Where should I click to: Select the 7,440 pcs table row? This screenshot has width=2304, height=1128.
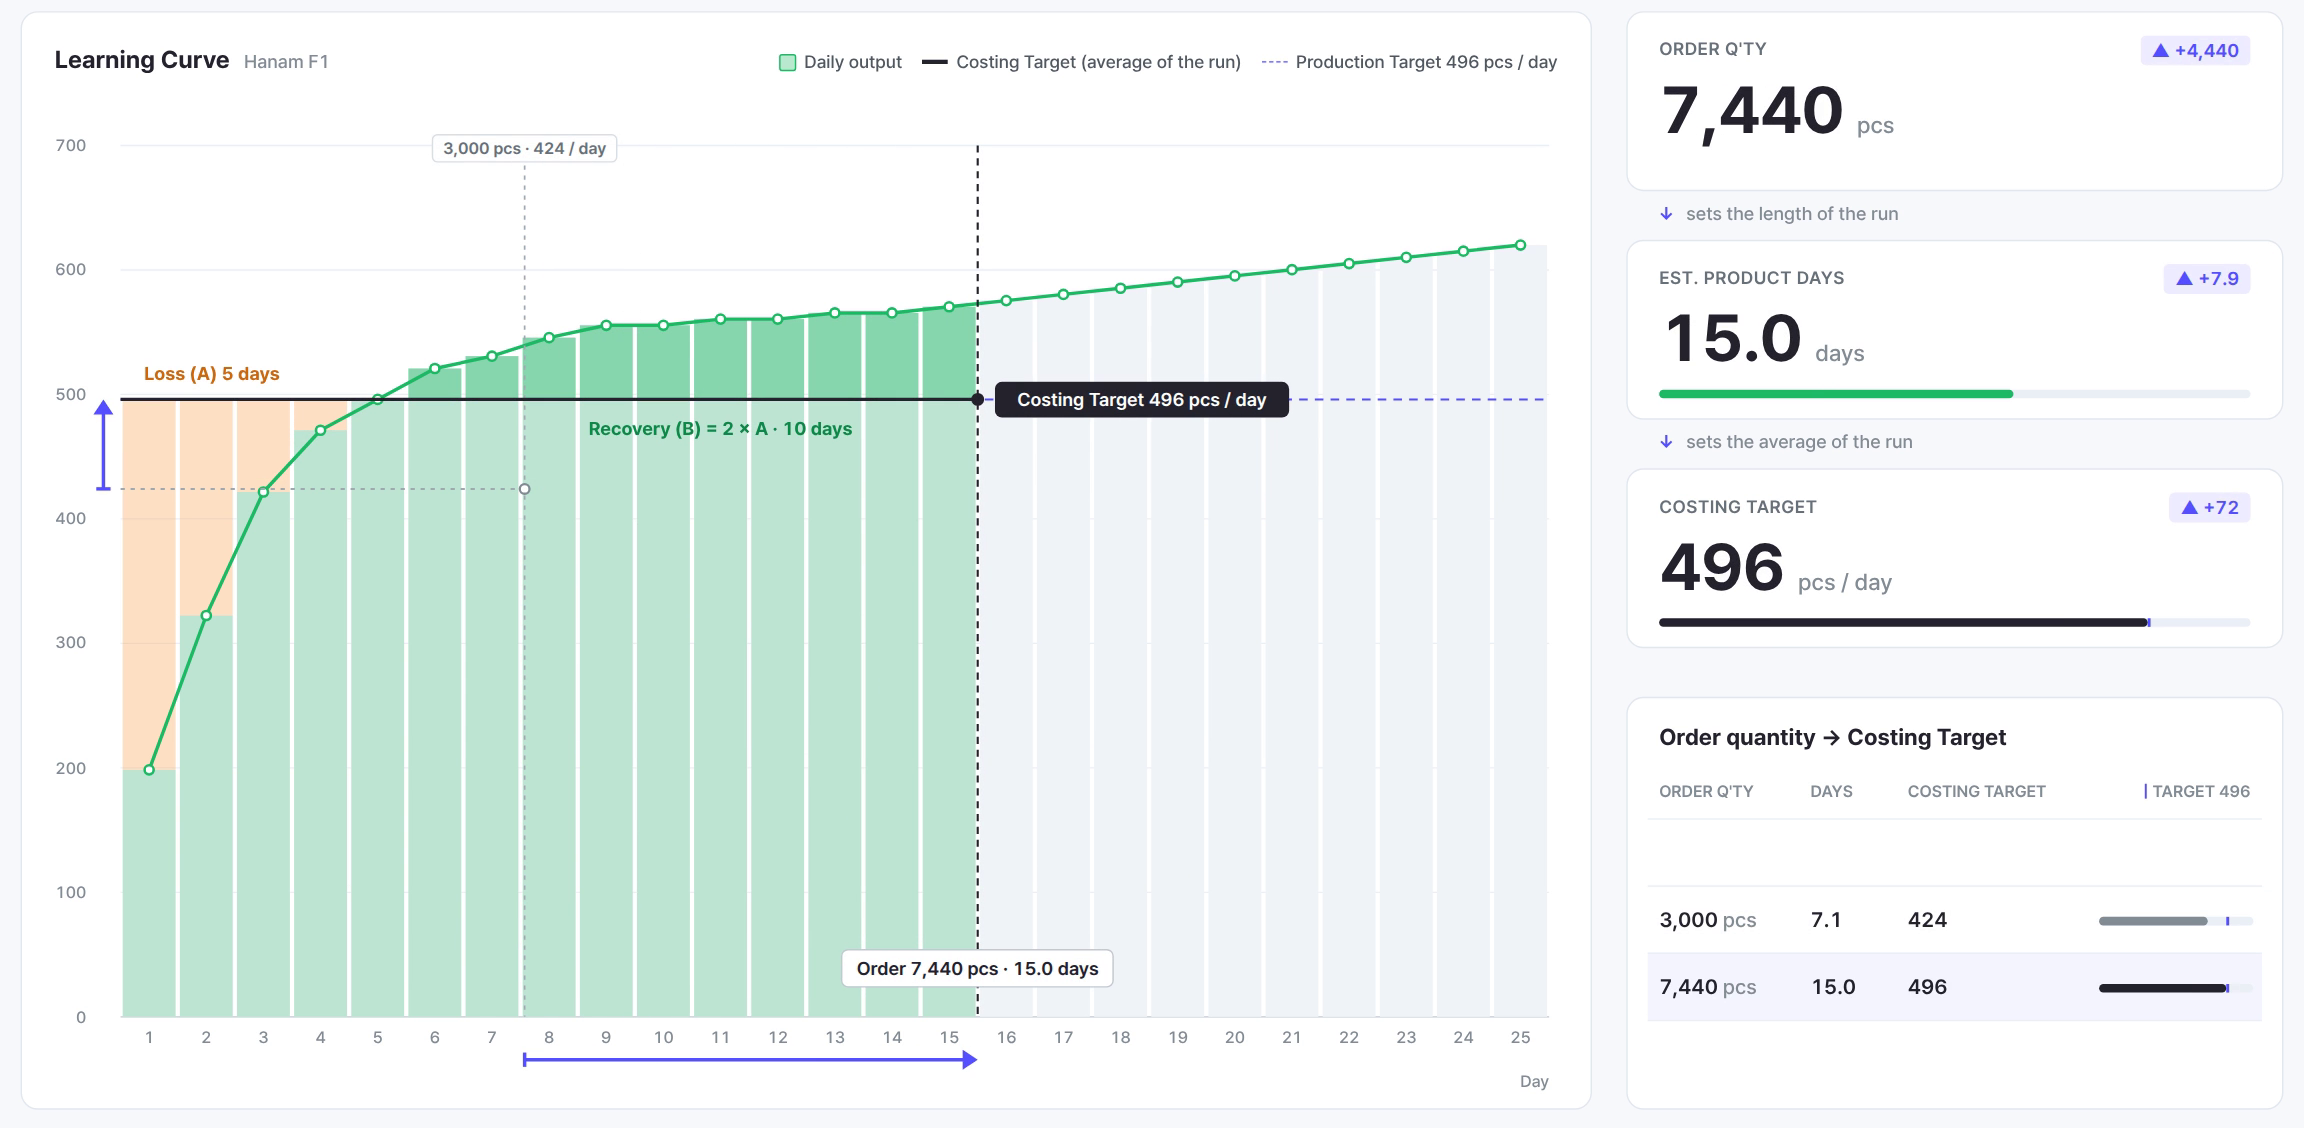pos(1954,987)
